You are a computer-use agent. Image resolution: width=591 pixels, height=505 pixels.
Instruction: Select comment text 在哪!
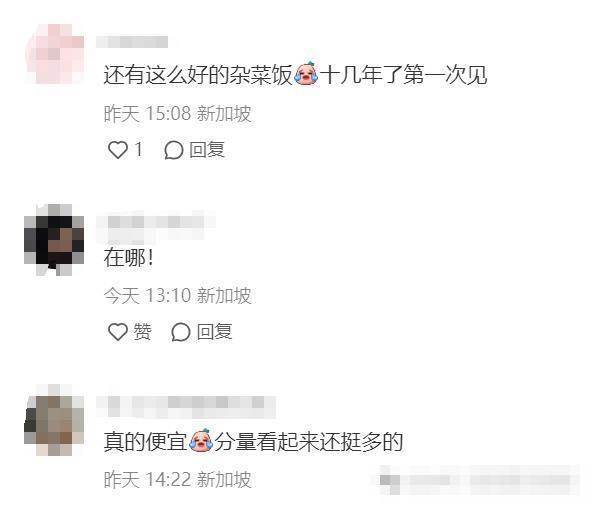click(129, 259)
